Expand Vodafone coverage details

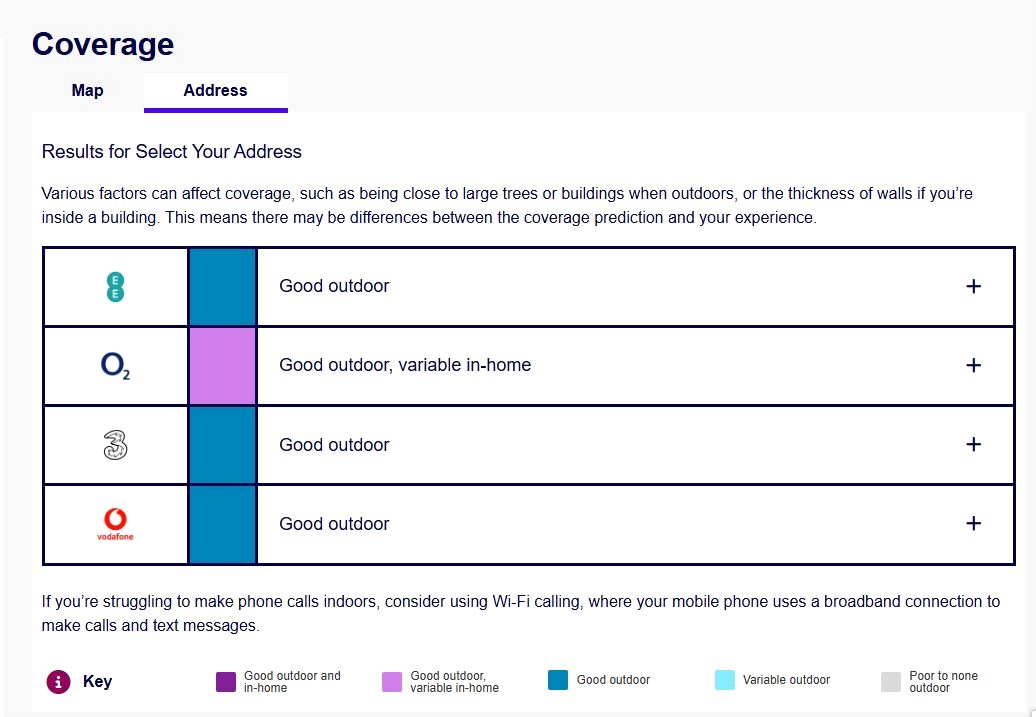pos(973,524)
